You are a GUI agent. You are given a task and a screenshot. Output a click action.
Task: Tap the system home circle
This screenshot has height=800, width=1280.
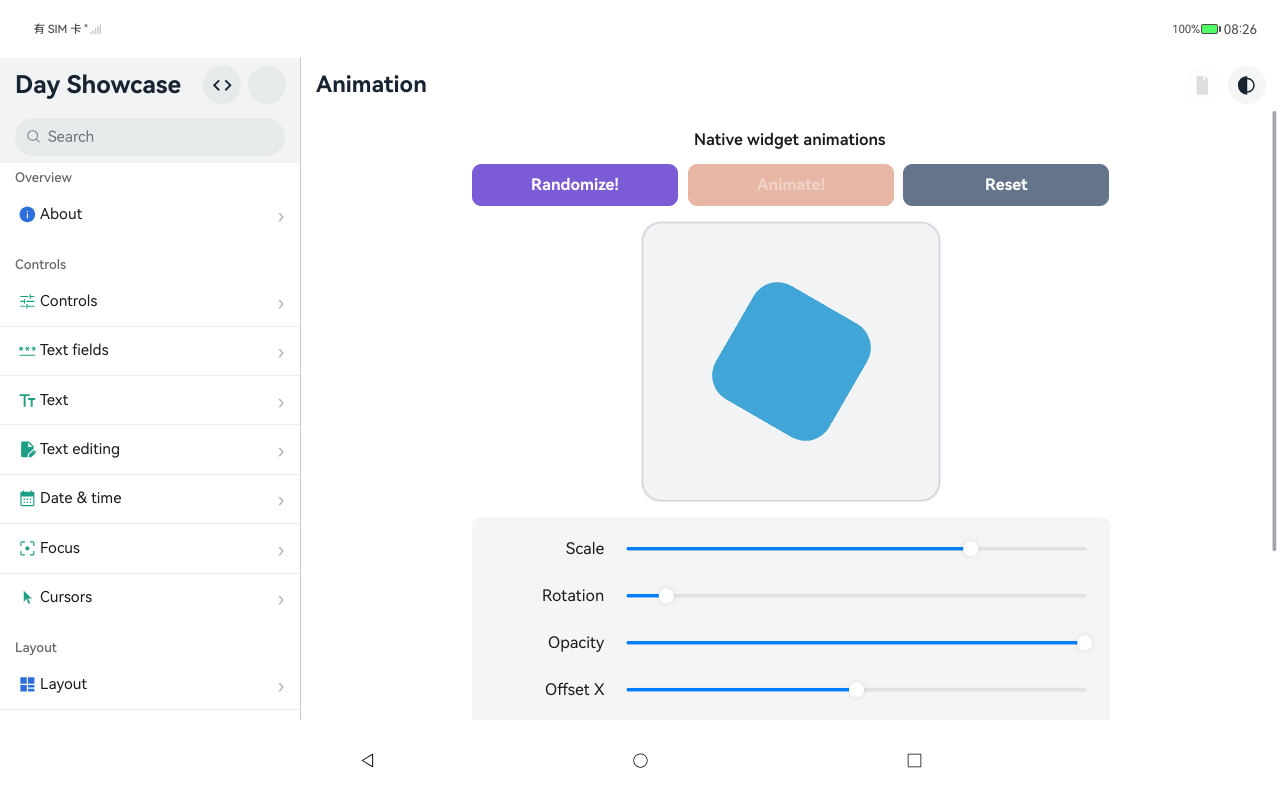(640, 760)
